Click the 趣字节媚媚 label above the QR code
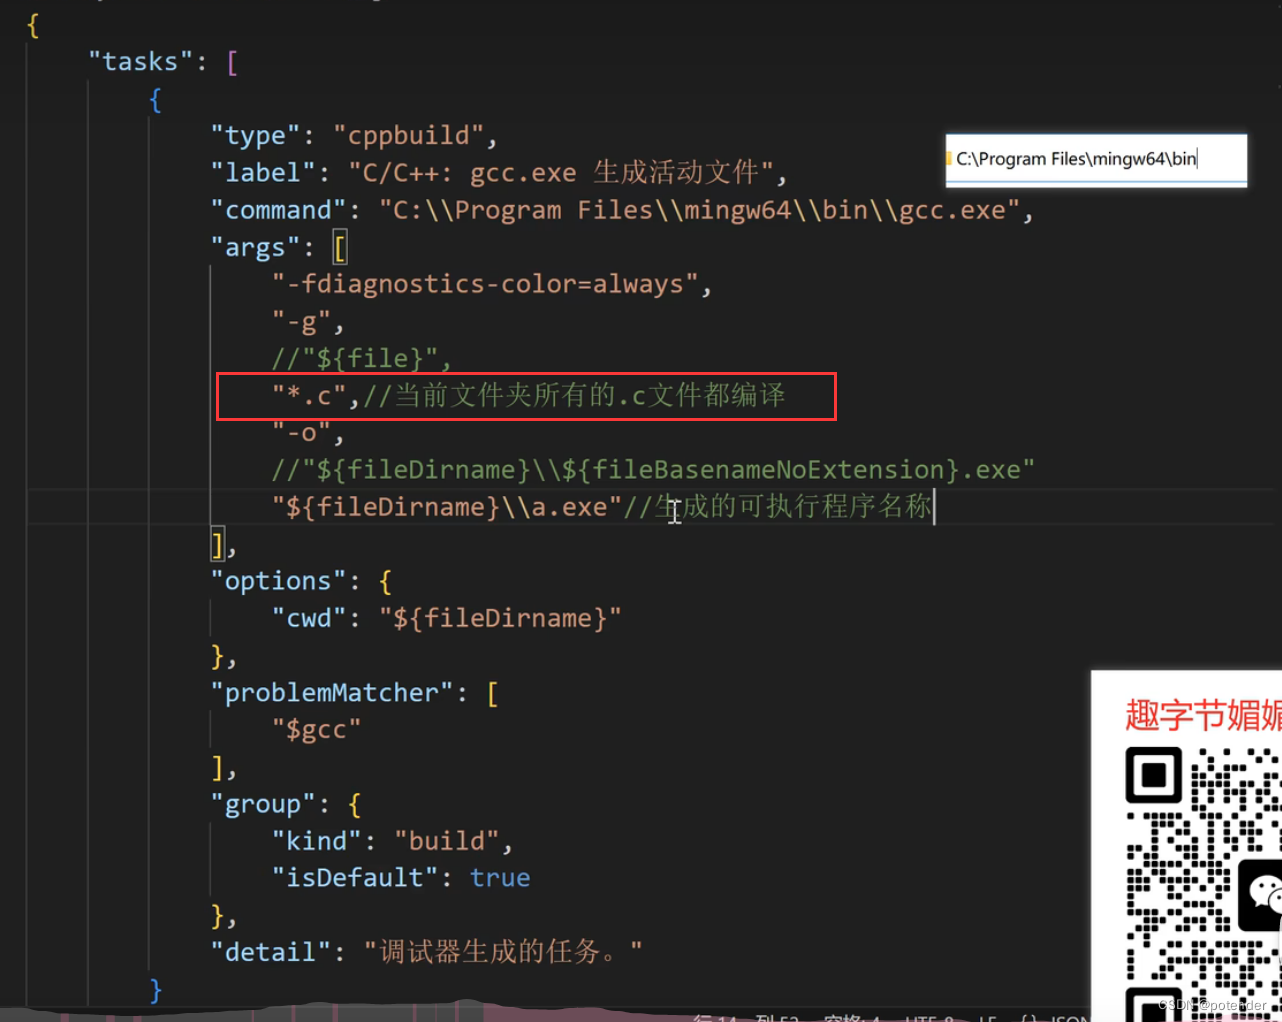 (1198, 713)
